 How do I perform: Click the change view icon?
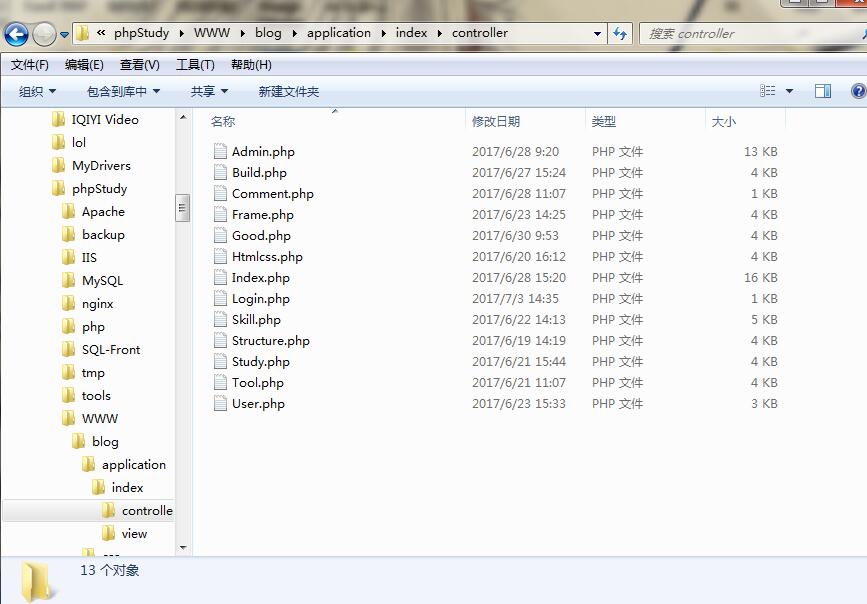[768, 91]
